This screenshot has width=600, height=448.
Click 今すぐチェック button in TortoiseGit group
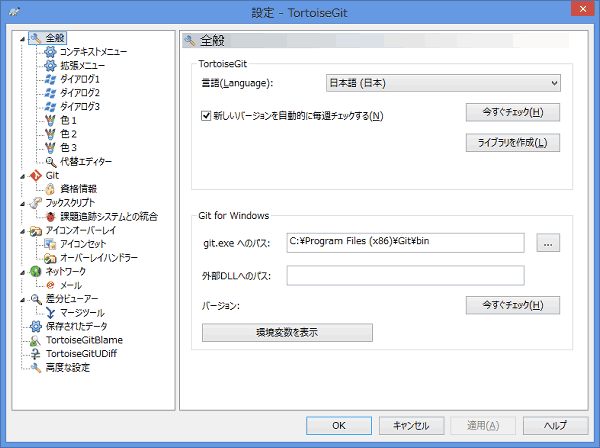513,112
